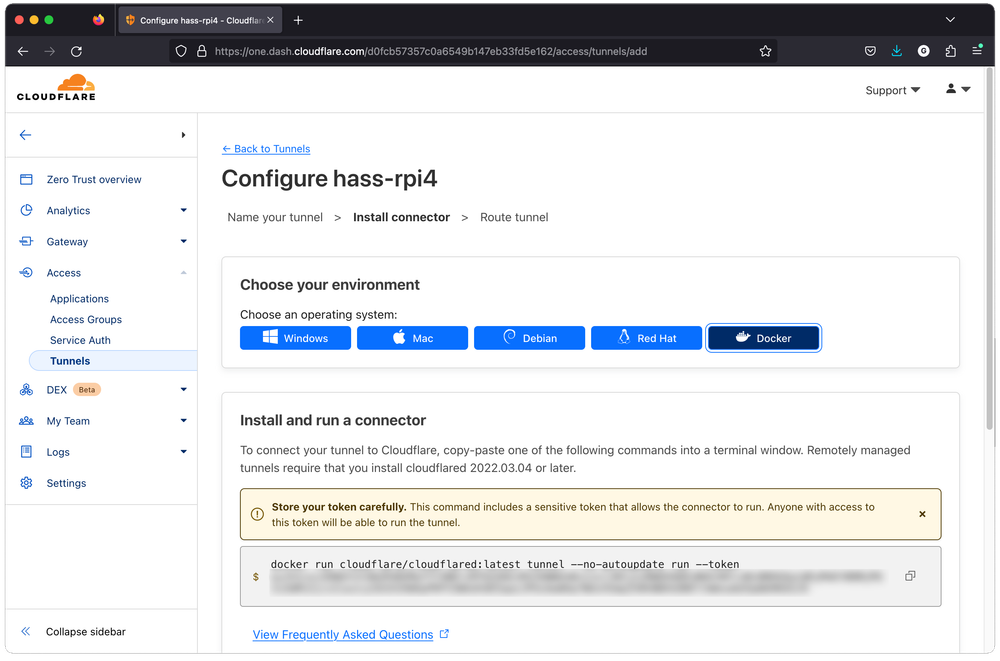Open Firefox extensions menu
Screen dimensions: 1000x661
950,51
